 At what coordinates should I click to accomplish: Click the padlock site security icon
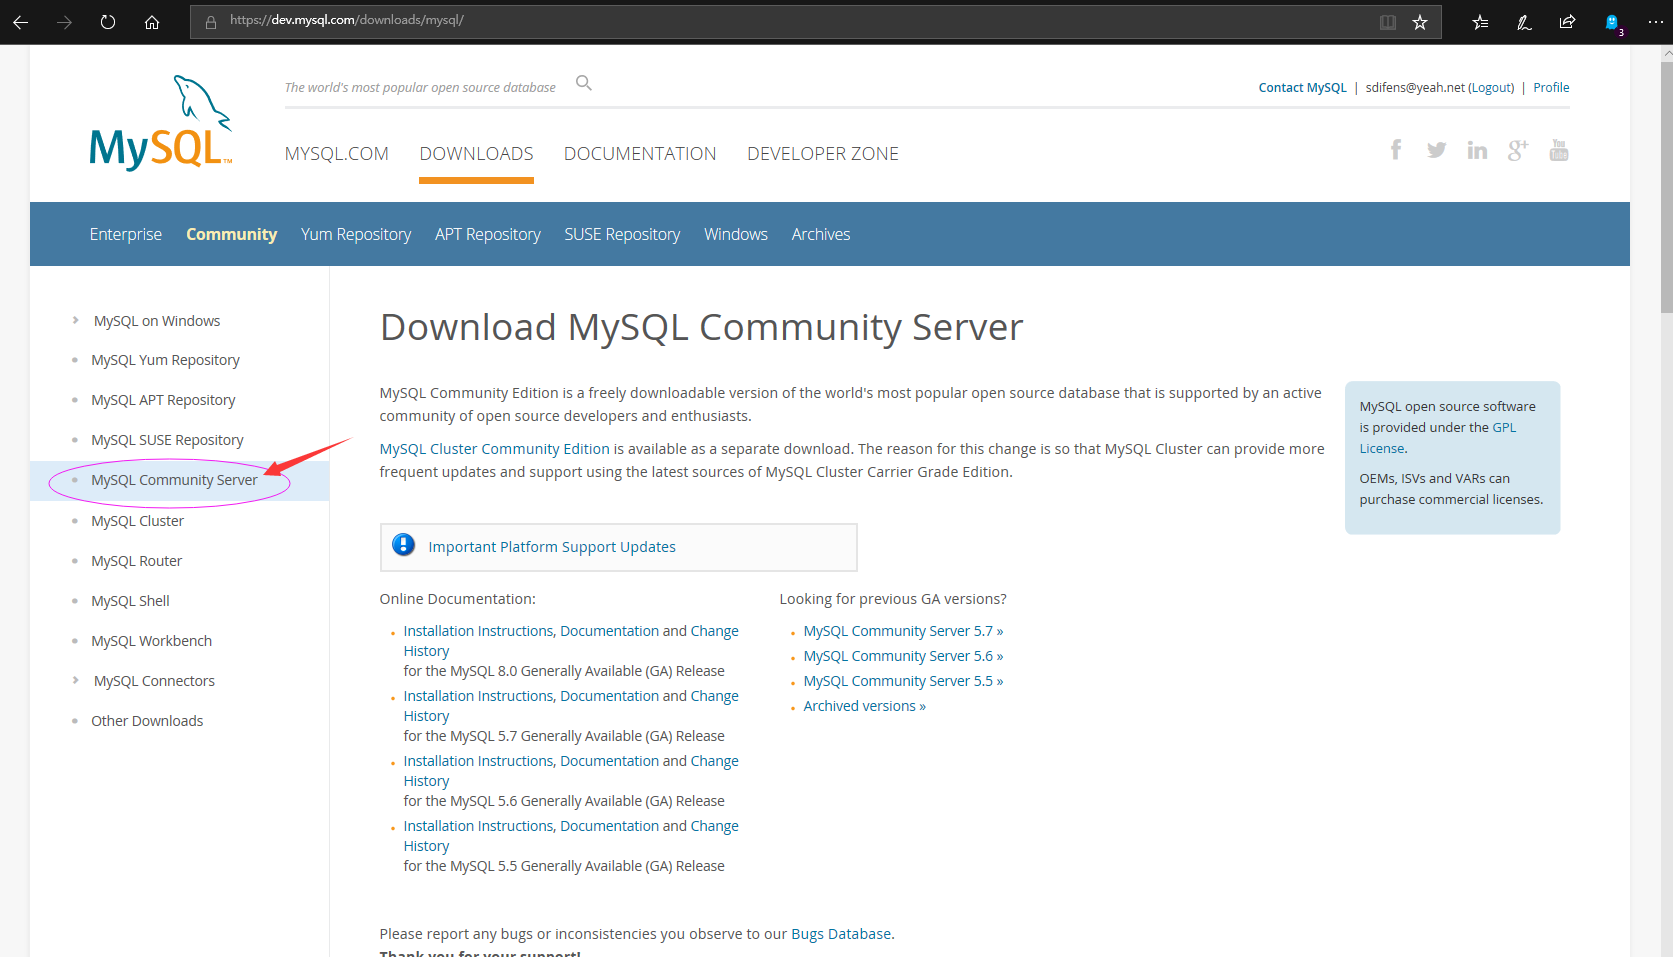coord(211,22)
